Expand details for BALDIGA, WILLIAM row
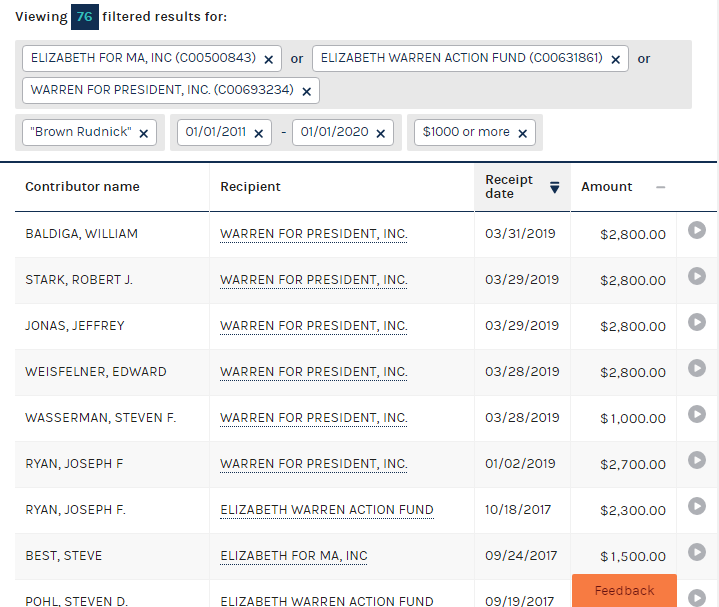Viewport: 719px width, 607px height. (697, 230)
